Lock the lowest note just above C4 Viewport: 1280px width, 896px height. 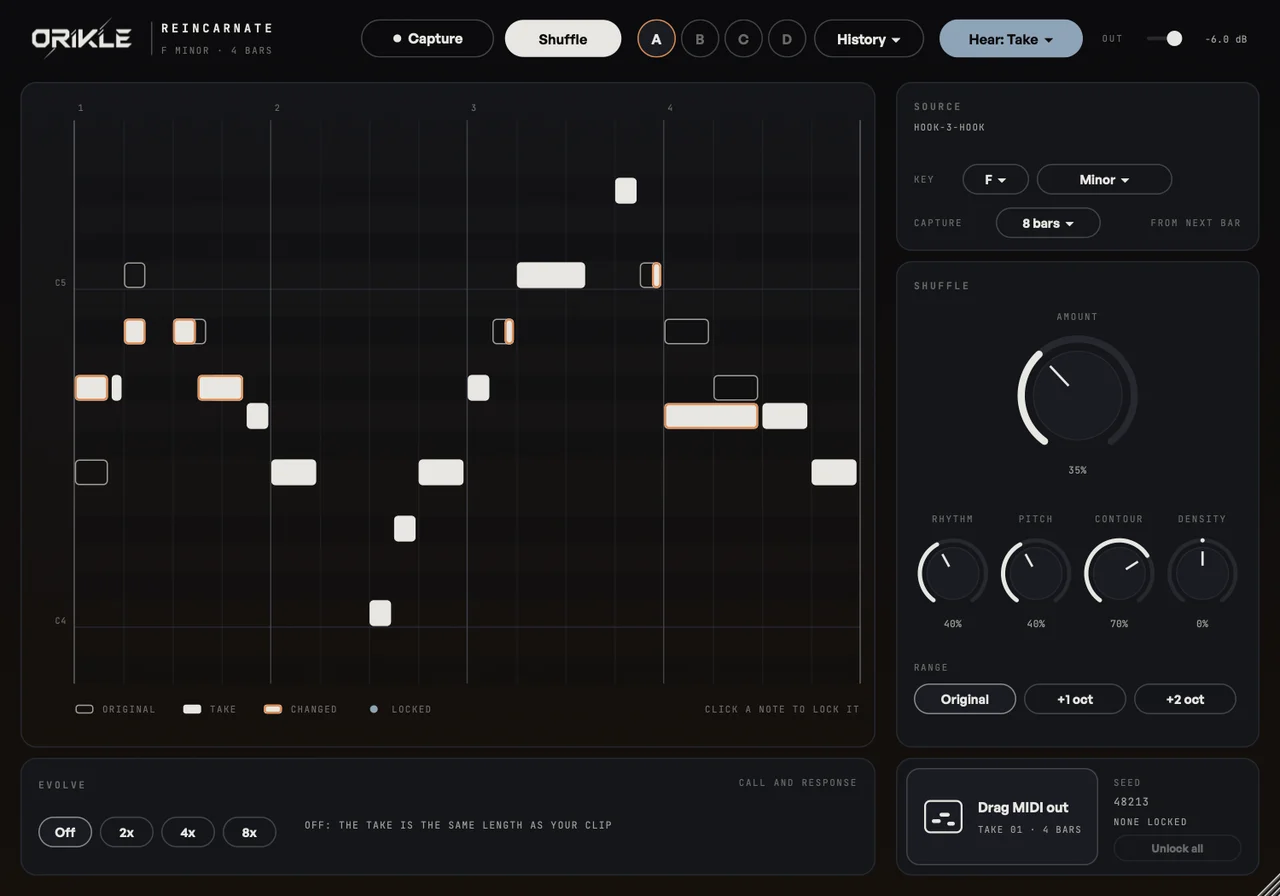point(380,613)
